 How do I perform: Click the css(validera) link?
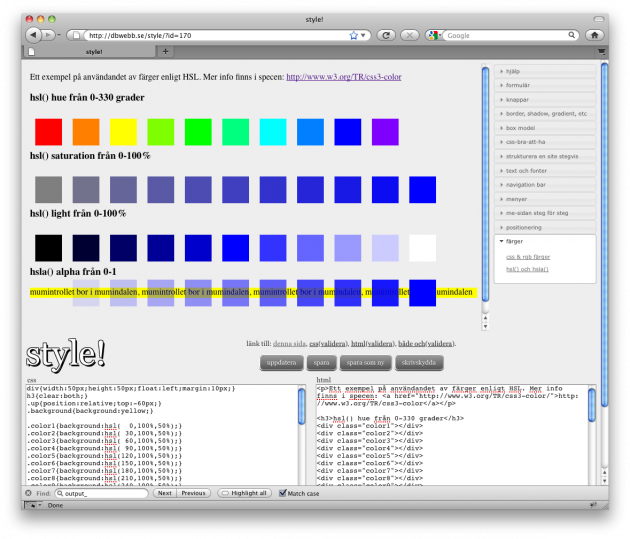tap(328, 343)
